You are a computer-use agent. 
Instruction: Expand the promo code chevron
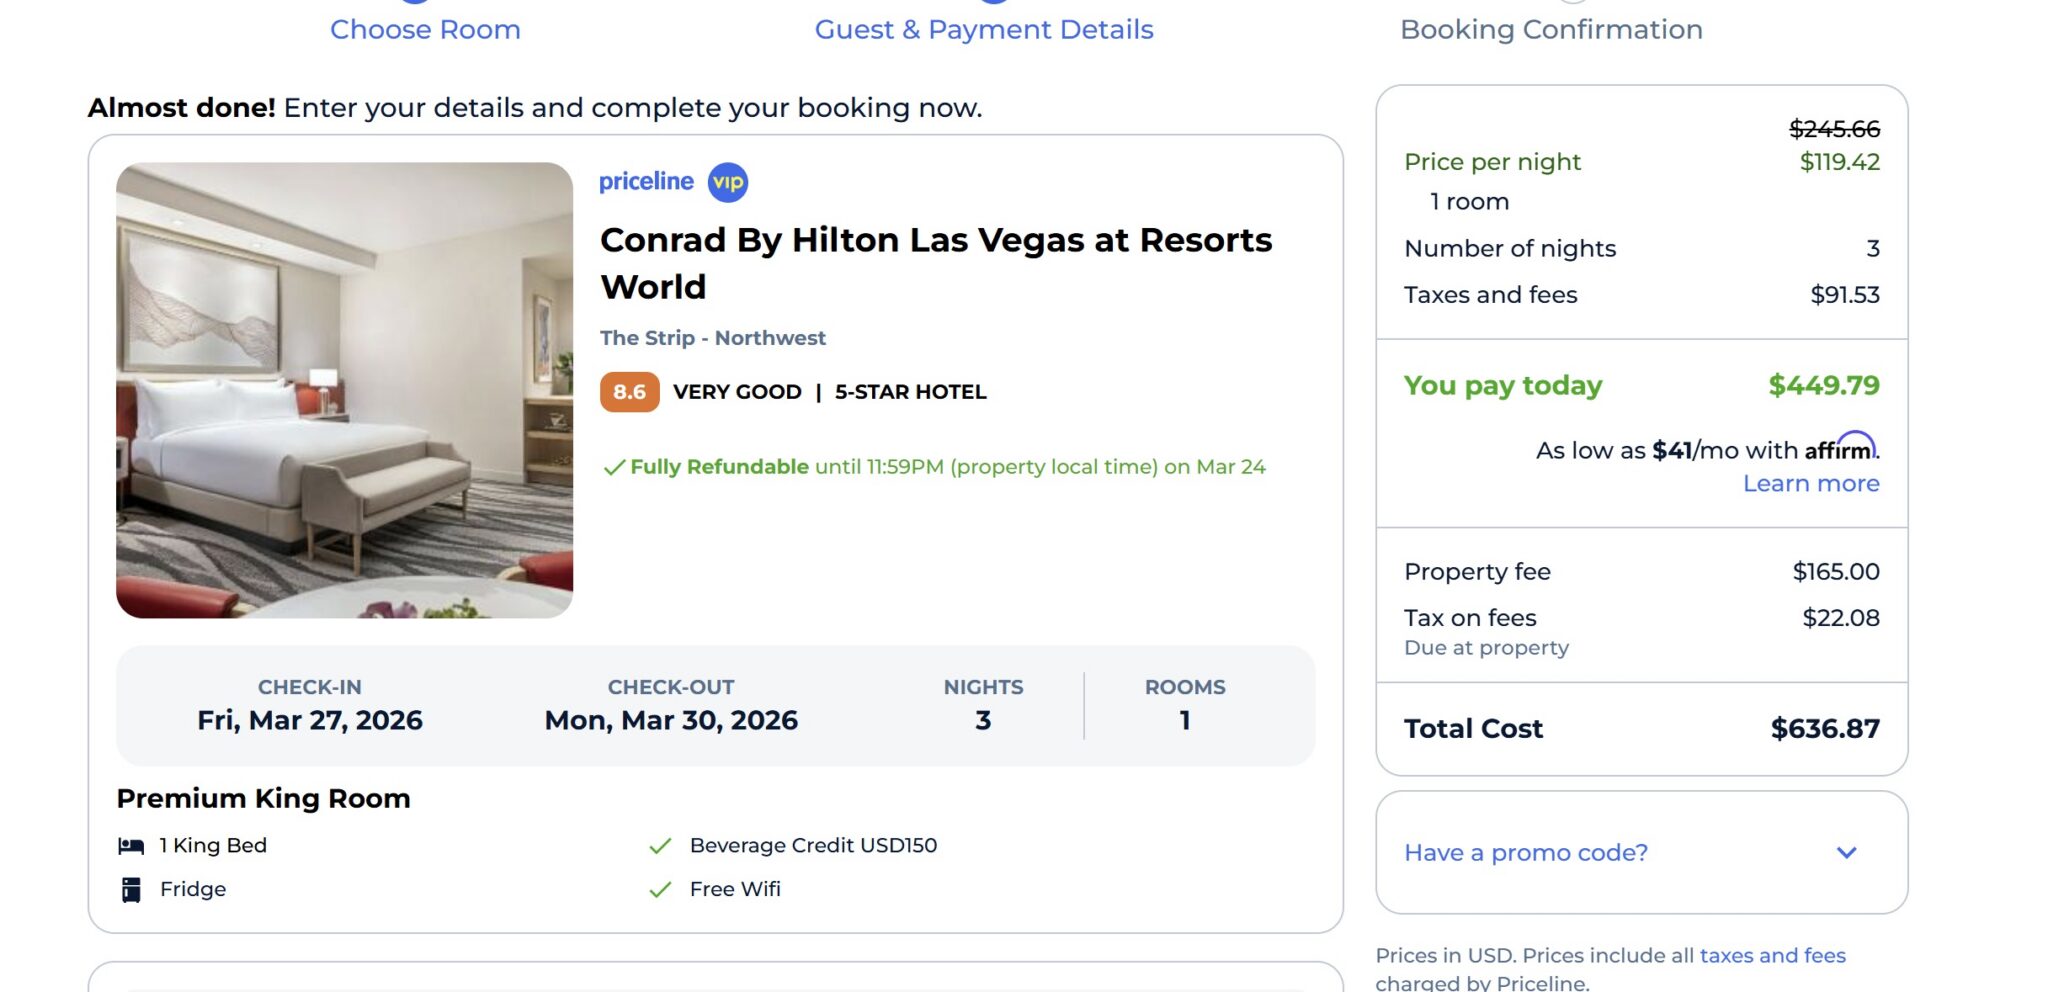[x=1846, y=852]
